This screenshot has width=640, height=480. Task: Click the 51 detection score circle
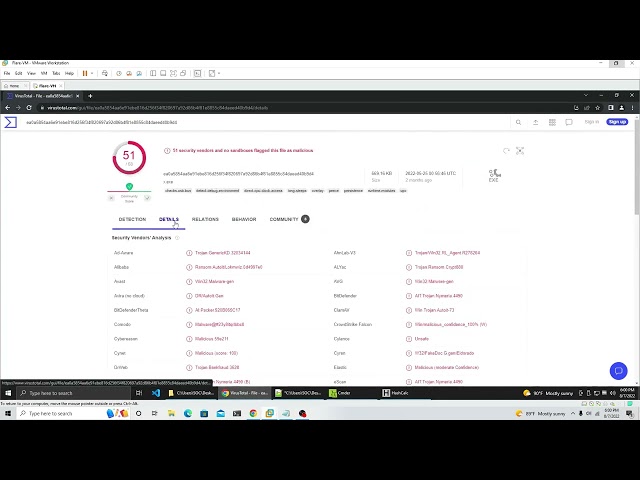point(129,157)
